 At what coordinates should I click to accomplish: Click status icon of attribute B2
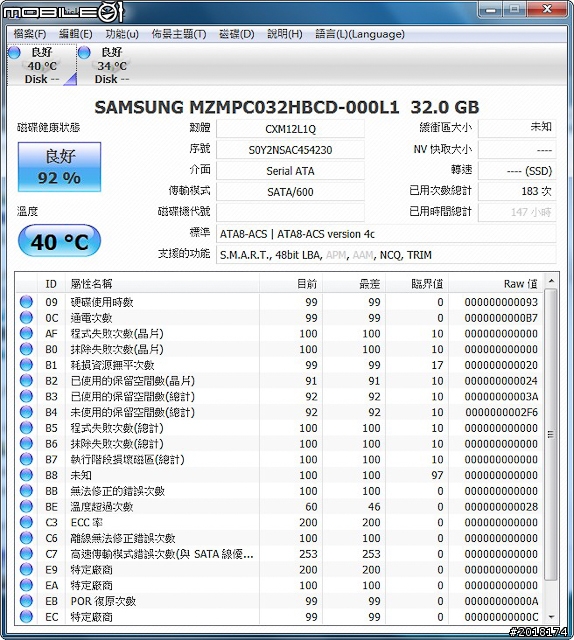click(26, 381)
